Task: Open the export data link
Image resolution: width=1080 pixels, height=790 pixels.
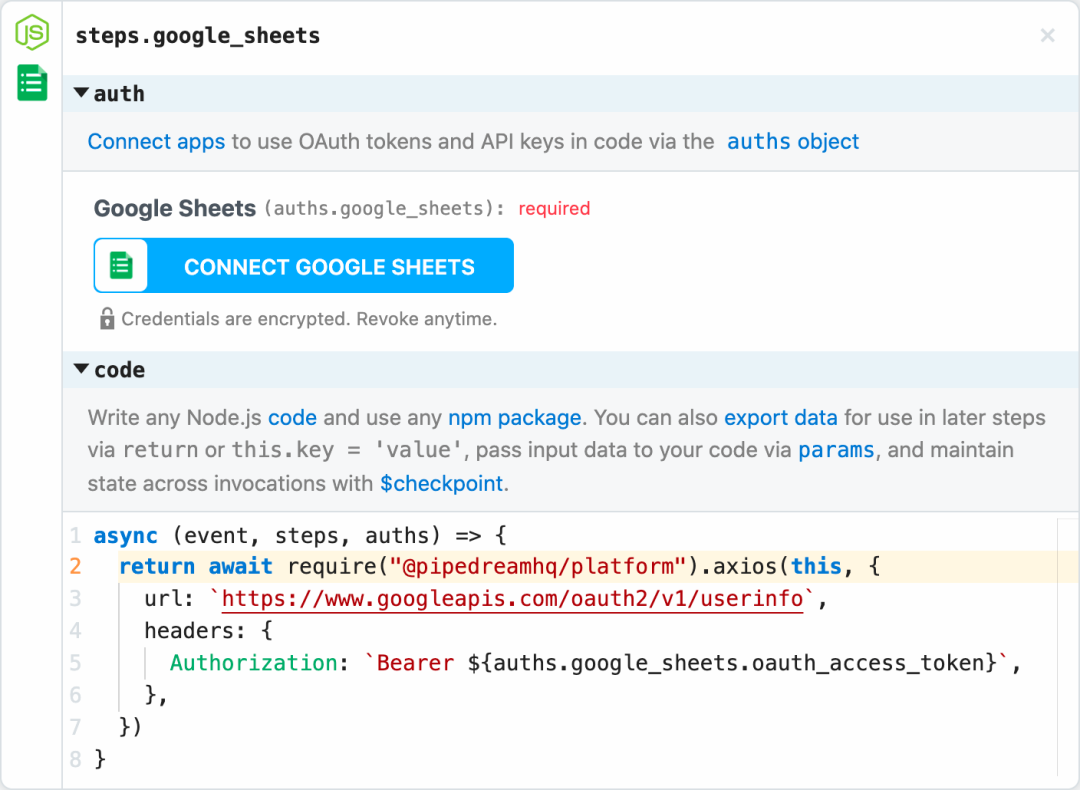Action: click(x=780, y=418)
